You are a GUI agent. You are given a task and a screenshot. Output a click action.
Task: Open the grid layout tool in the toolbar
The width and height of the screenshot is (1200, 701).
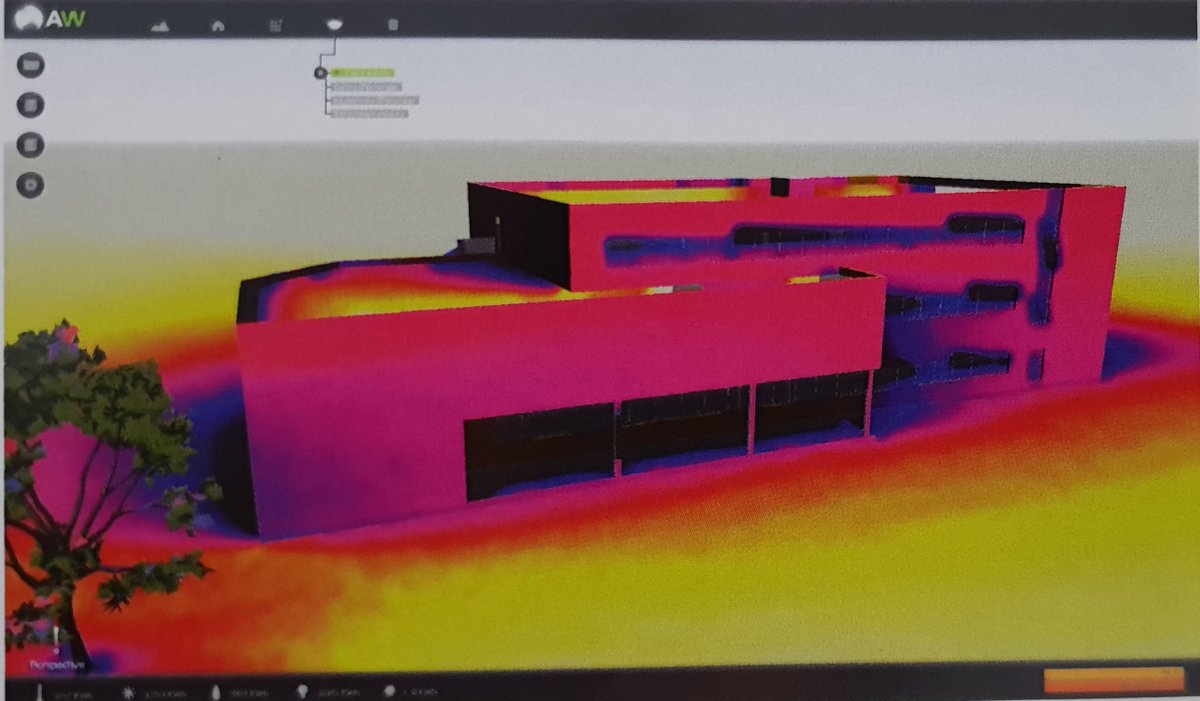coord(276,25)
